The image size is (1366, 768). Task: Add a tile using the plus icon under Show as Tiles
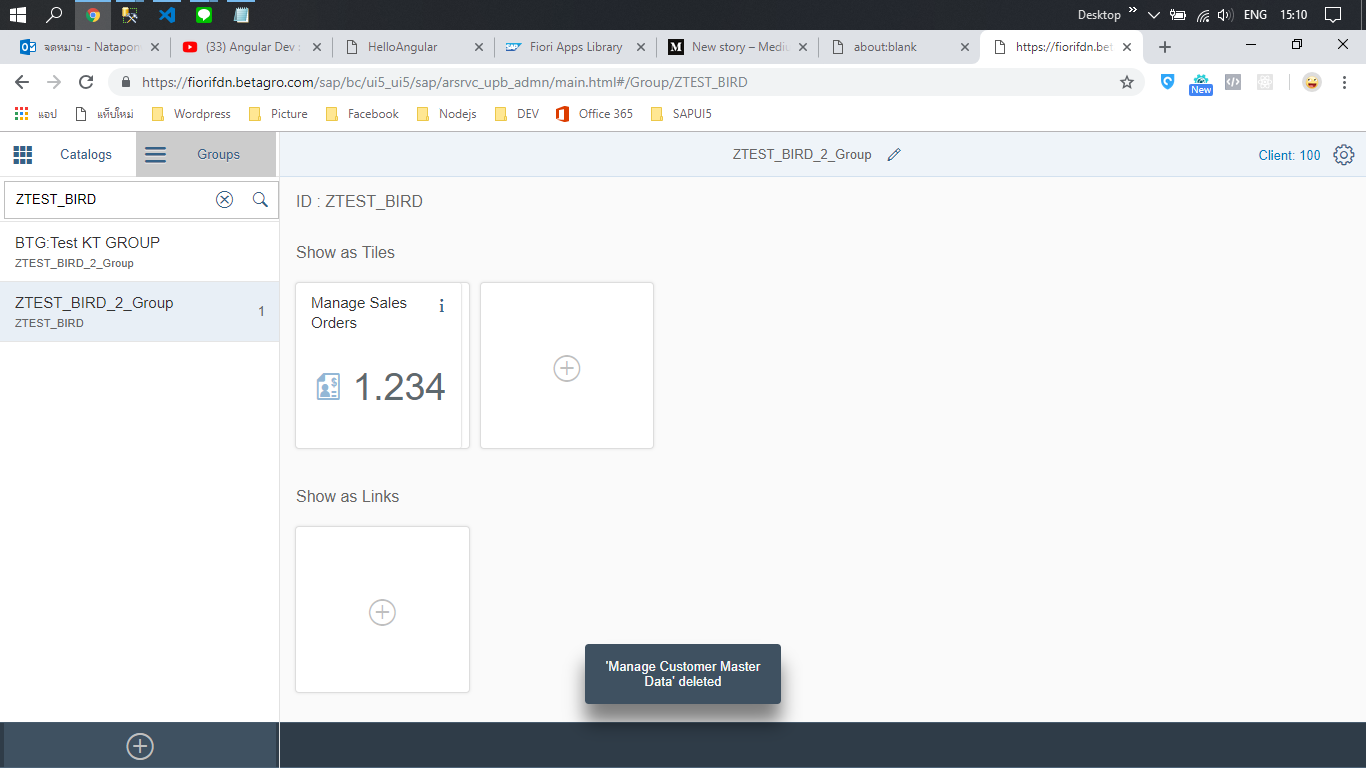point(566,368)
